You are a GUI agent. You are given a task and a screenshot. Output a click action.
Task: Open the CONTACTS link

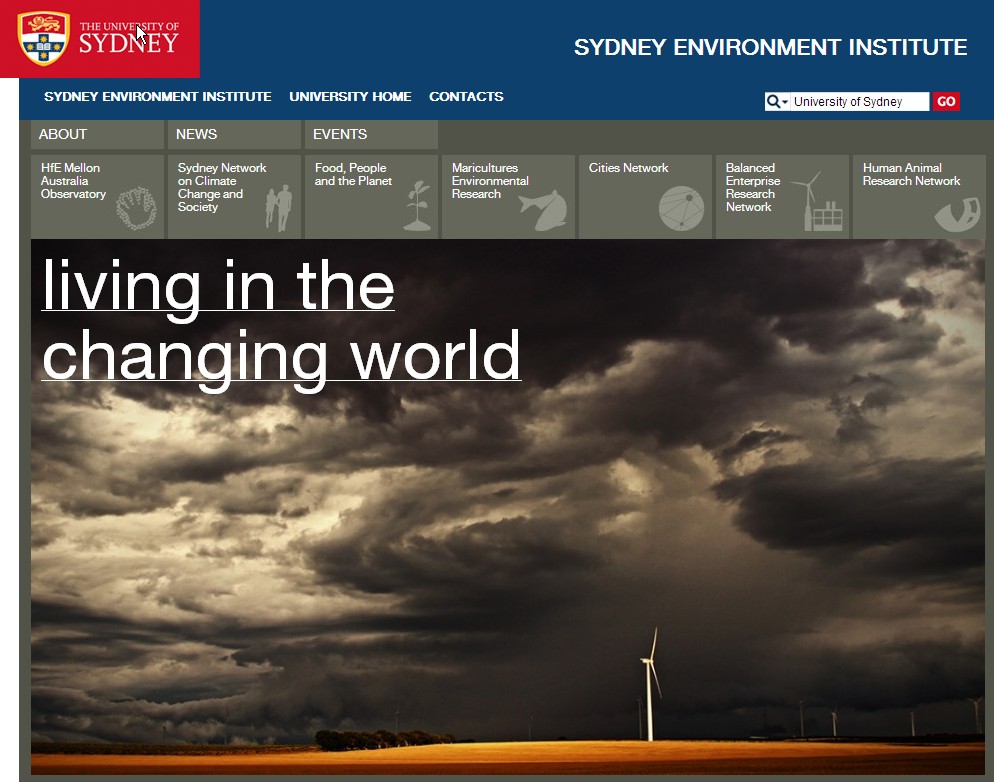pyautogui.click(x=466, y=97)
